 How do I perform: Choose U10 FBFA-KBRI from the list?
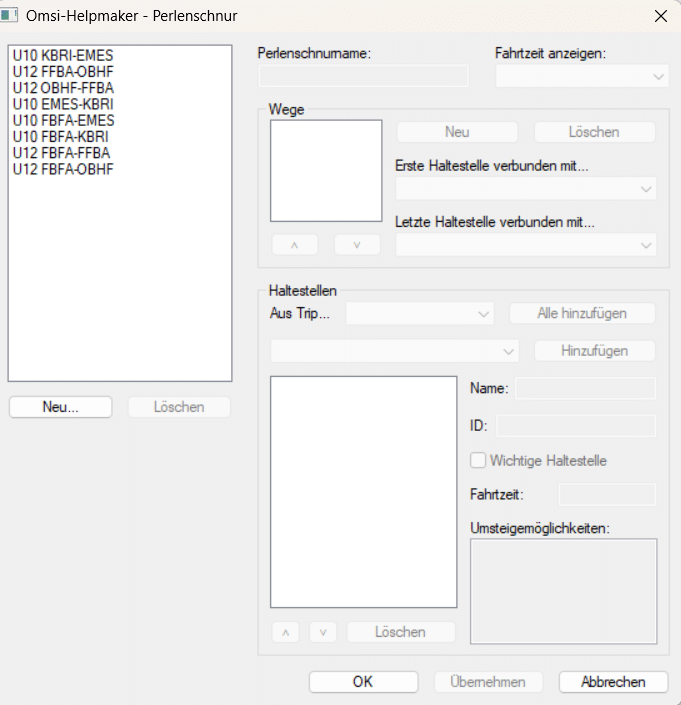click(61, 137)
